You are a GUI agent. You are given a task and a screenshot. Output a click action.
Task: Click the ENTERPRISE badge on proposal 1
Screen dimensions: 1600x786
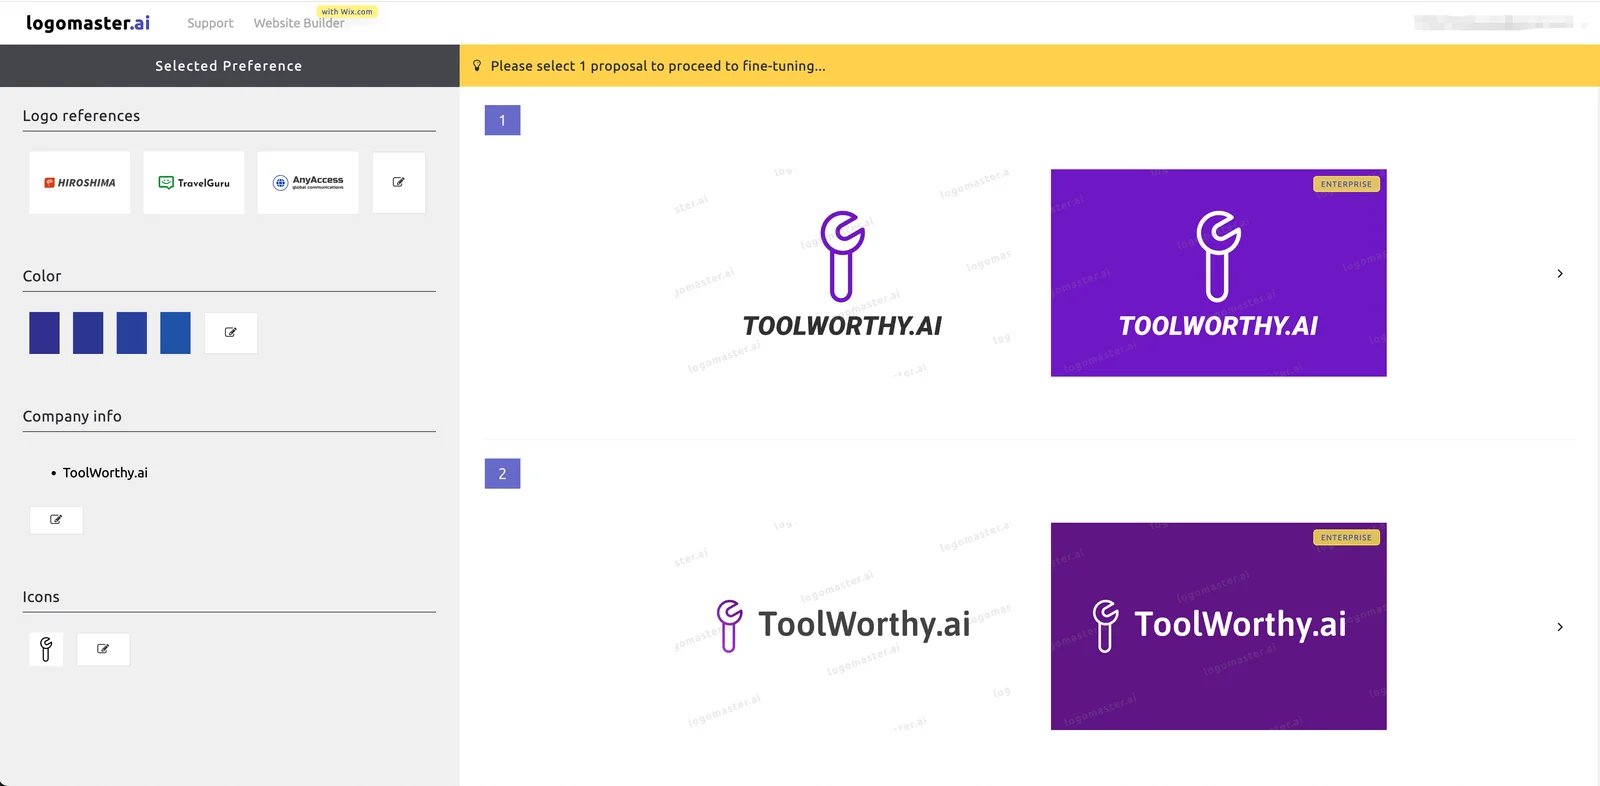(x=1346, y=184)
